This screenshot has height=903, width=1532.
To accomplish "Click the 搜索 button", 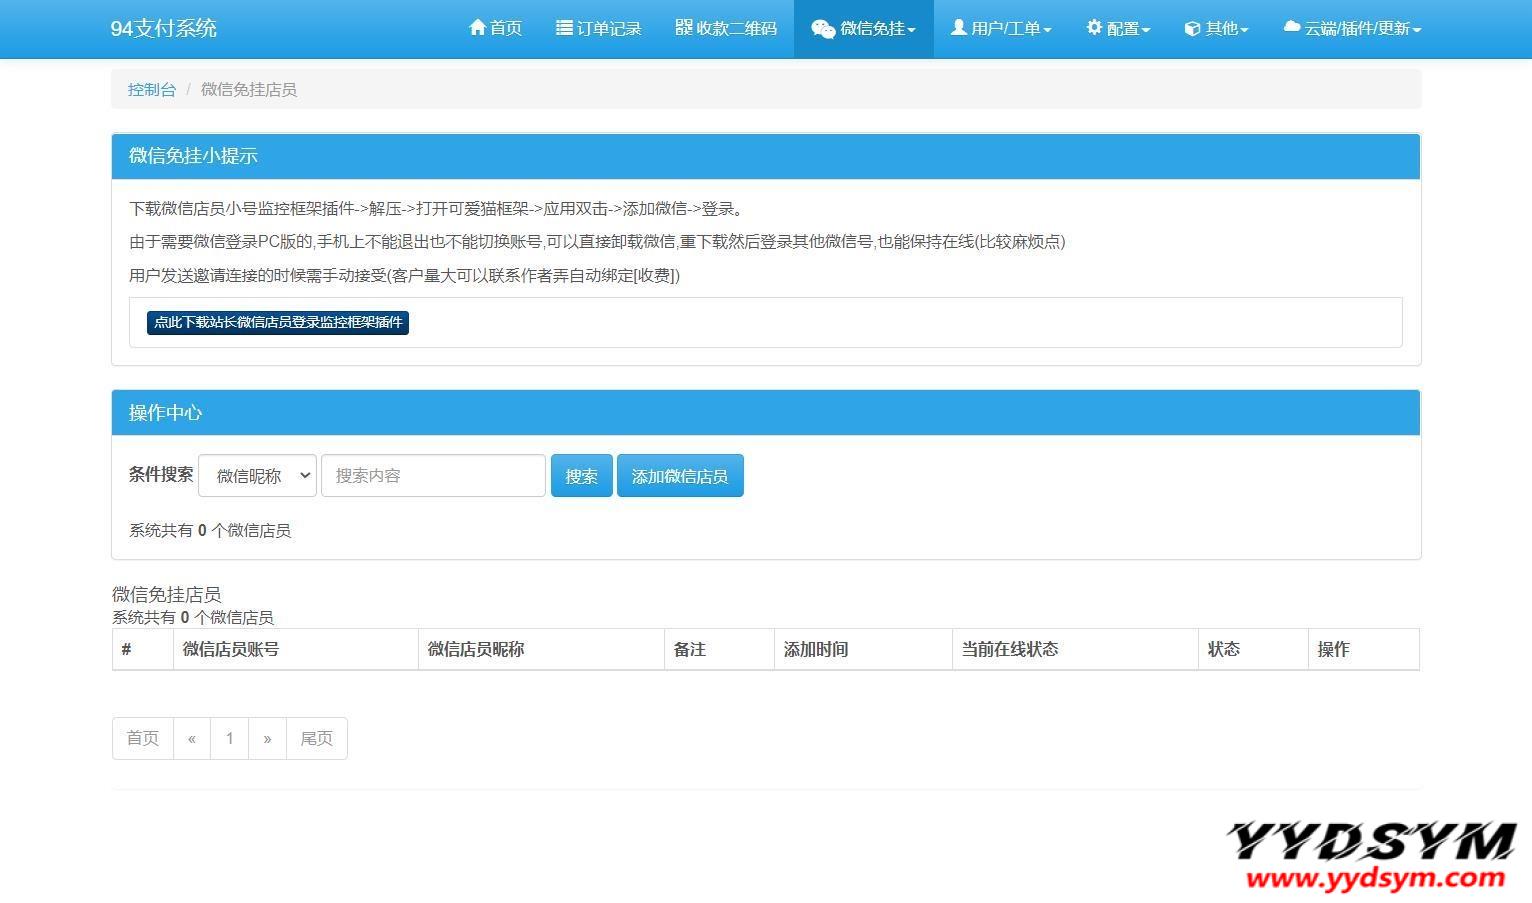I will (581, 476).
